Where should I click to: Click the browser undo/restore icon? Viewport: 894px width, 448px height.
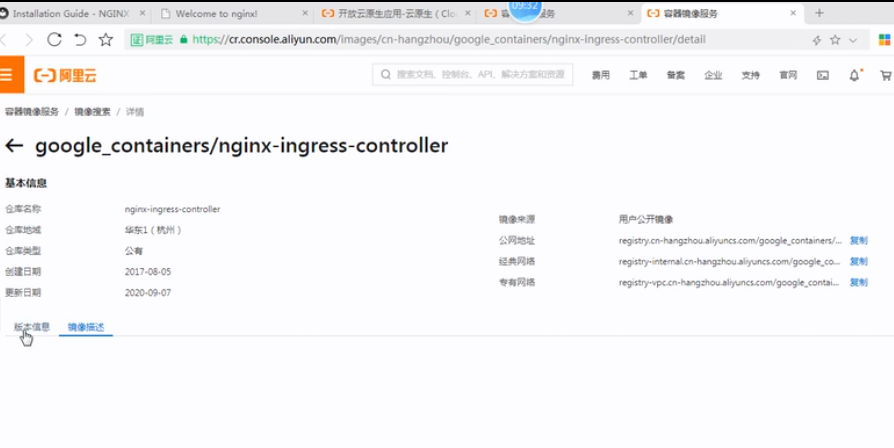[x=80, y=39]
